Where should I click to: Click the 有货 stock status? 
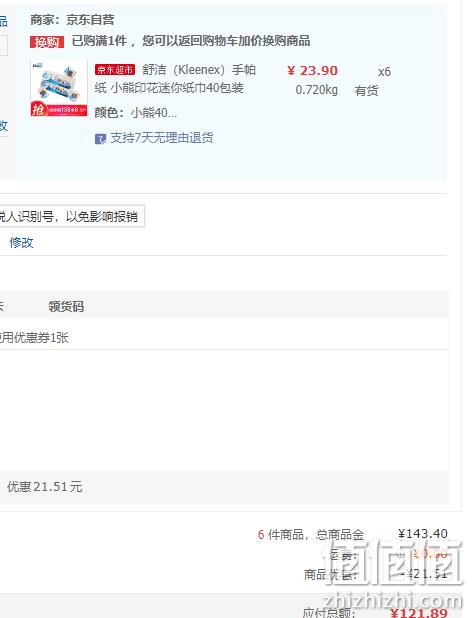tap(366, 91)
